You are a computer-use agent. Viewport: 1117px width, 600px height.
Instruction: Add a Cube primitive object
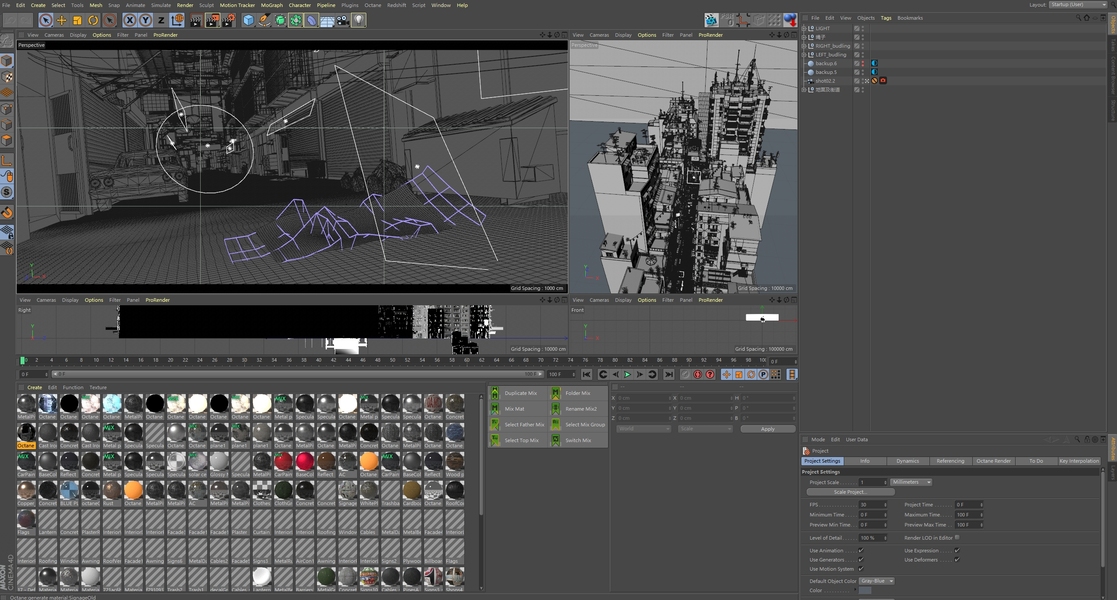pyautogui.click(x=248, y=20)
